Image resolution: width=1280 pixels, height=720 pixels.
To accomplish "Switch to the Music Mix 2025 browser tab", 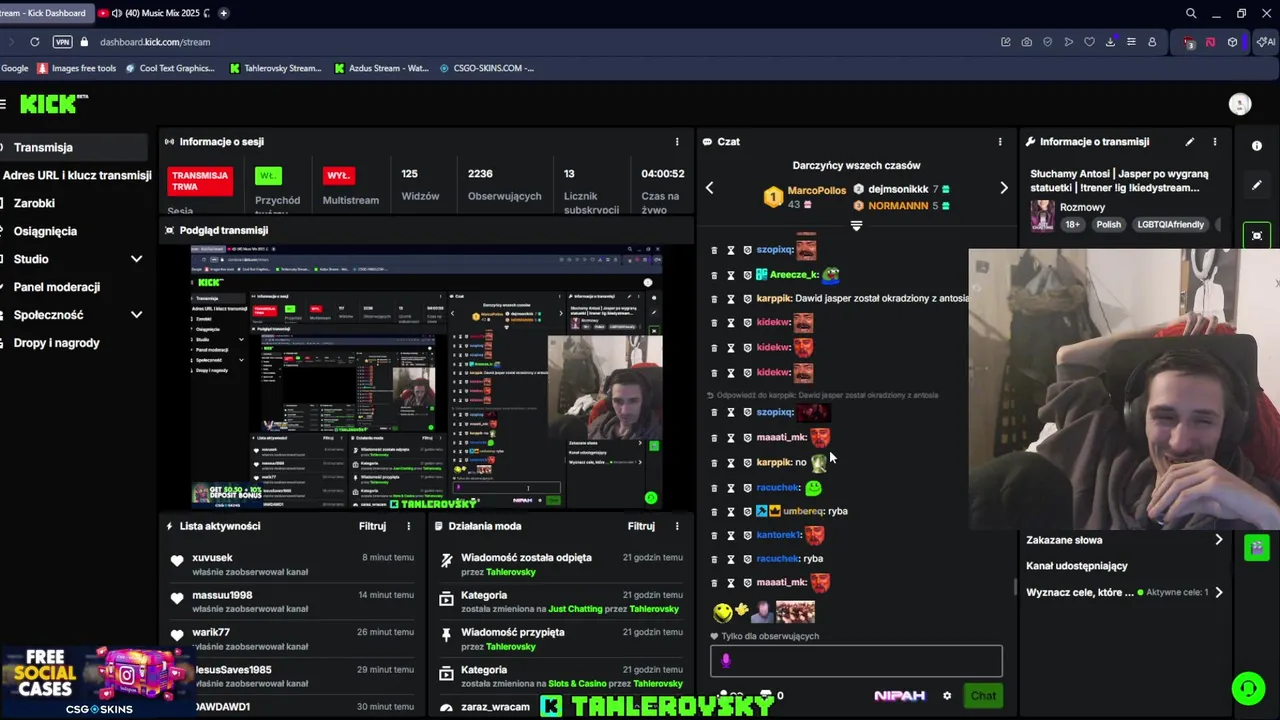I will 154,13.
